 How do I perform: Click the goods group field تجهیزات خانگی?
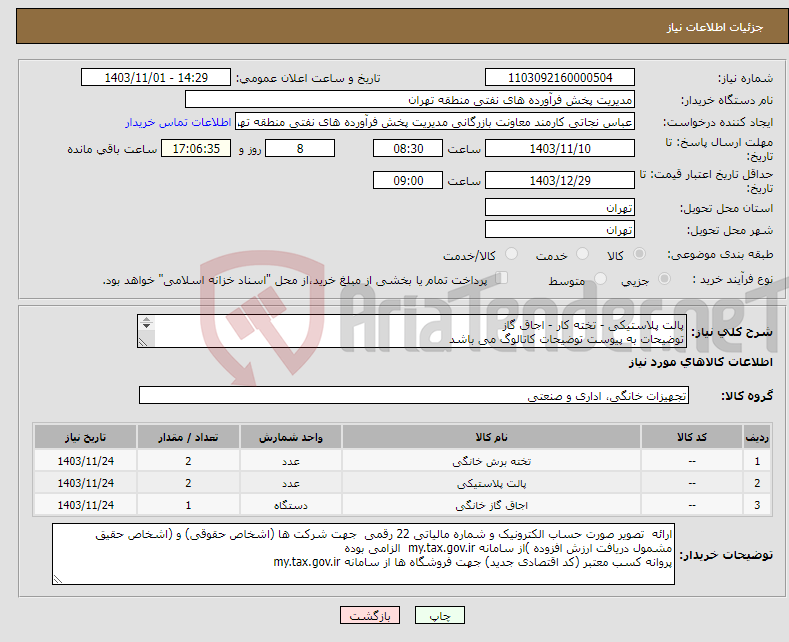(x=414, y=395)
